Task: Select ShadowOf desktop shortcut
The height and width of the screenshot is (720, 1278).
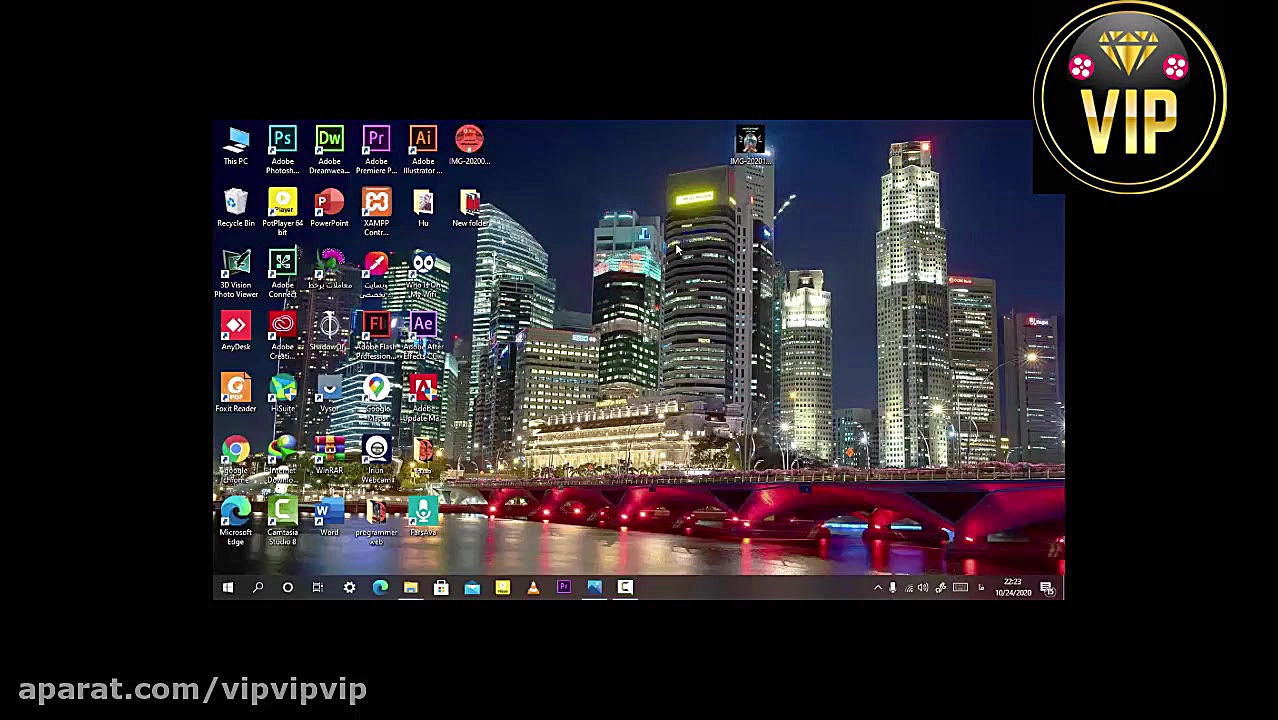Action: point(329,331)
